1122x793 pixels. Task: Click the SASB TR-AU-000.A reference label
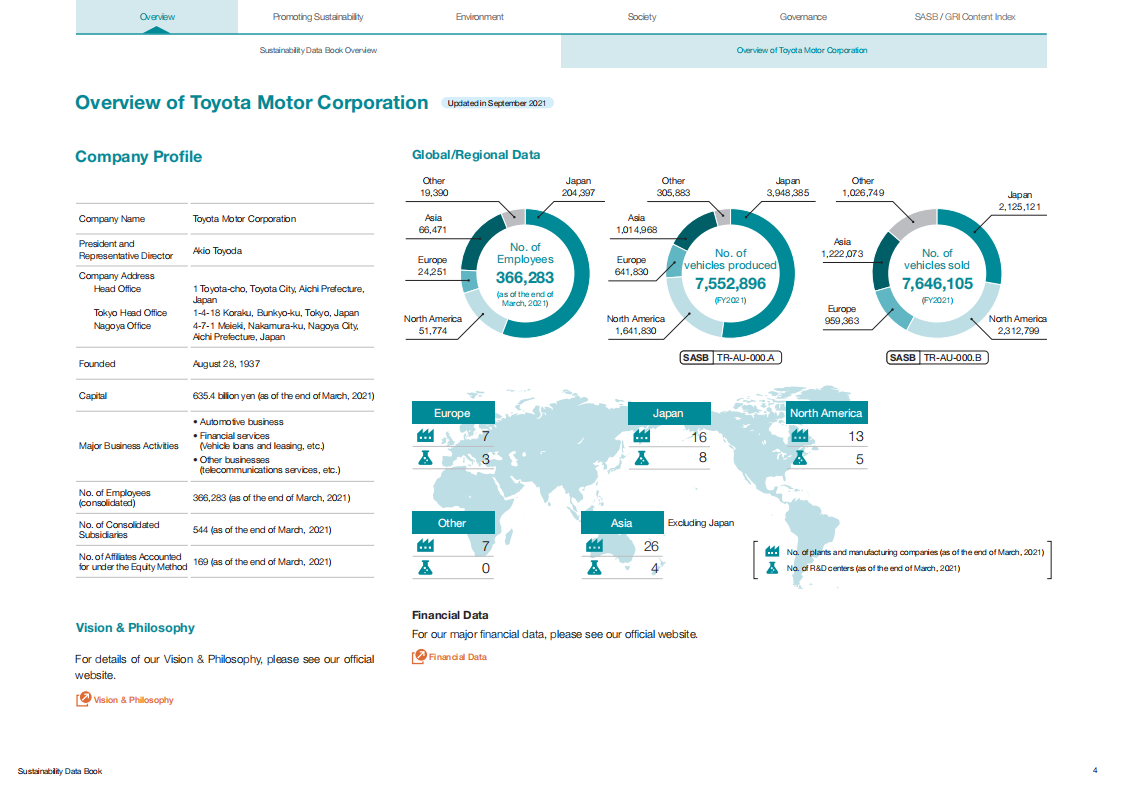[x=730, y=357]
